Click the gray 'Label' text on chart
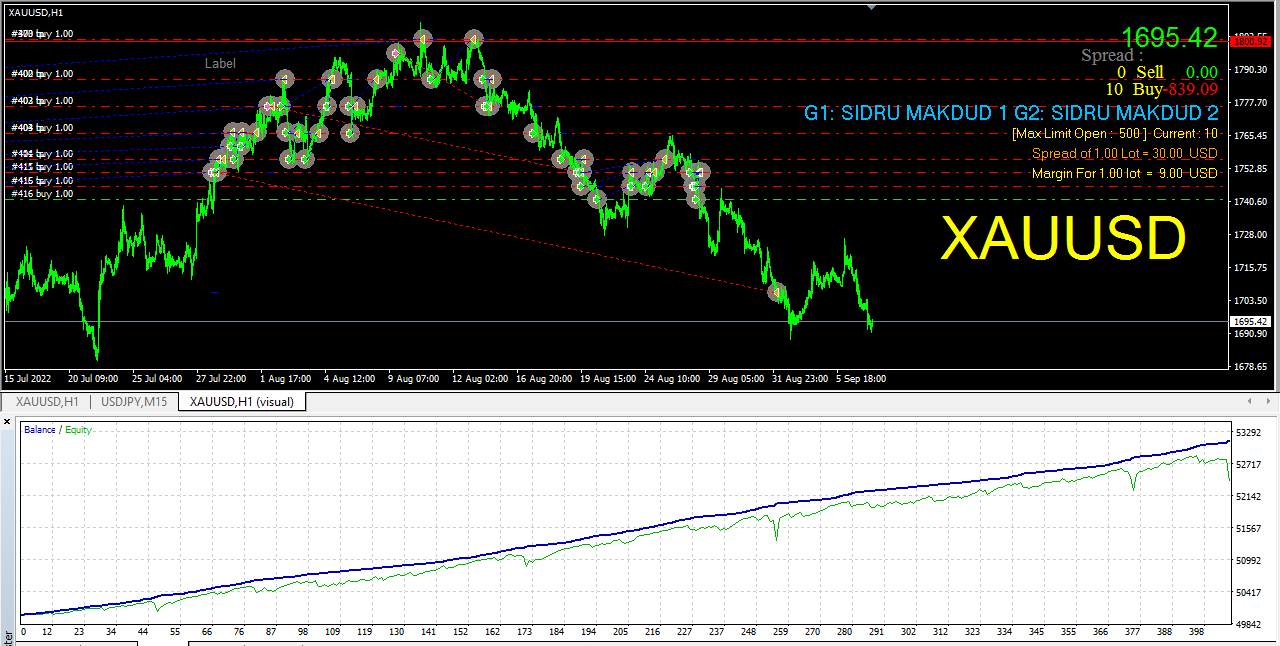 220,63
